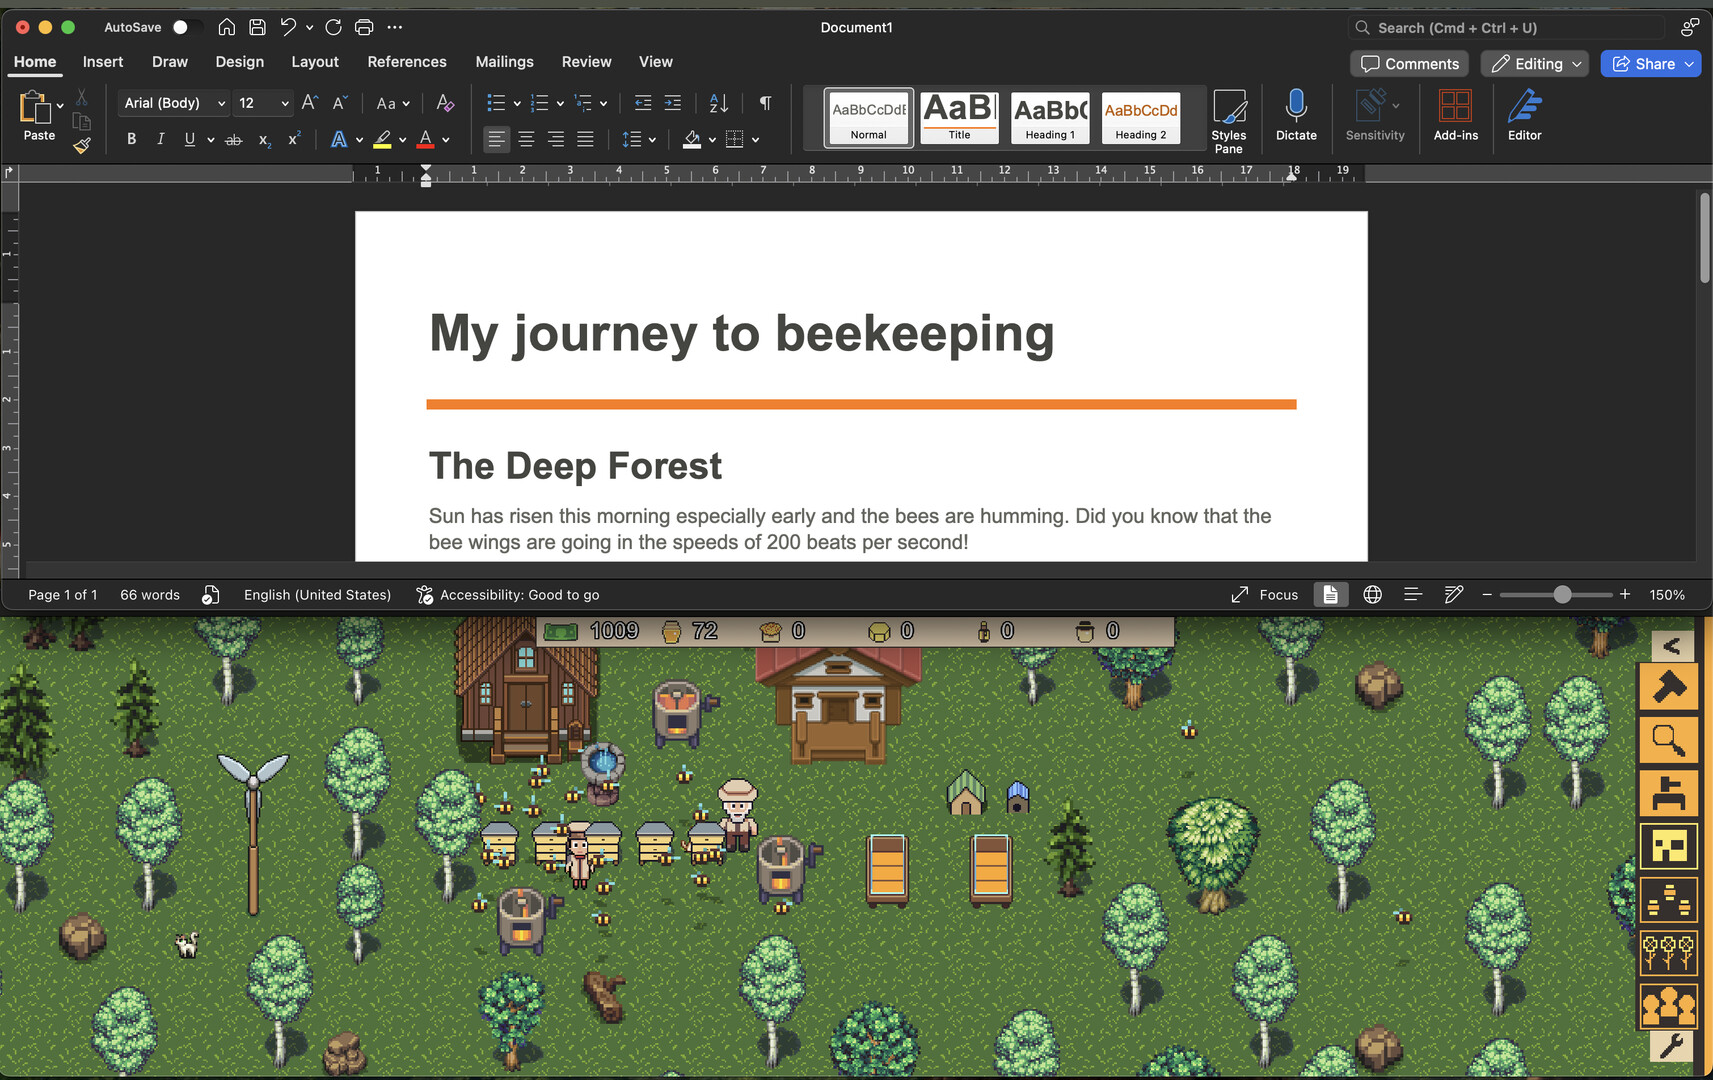Open the flowers panel in the game sidebar
Screen dimensions: 1713x1080
click(1668, 953)
